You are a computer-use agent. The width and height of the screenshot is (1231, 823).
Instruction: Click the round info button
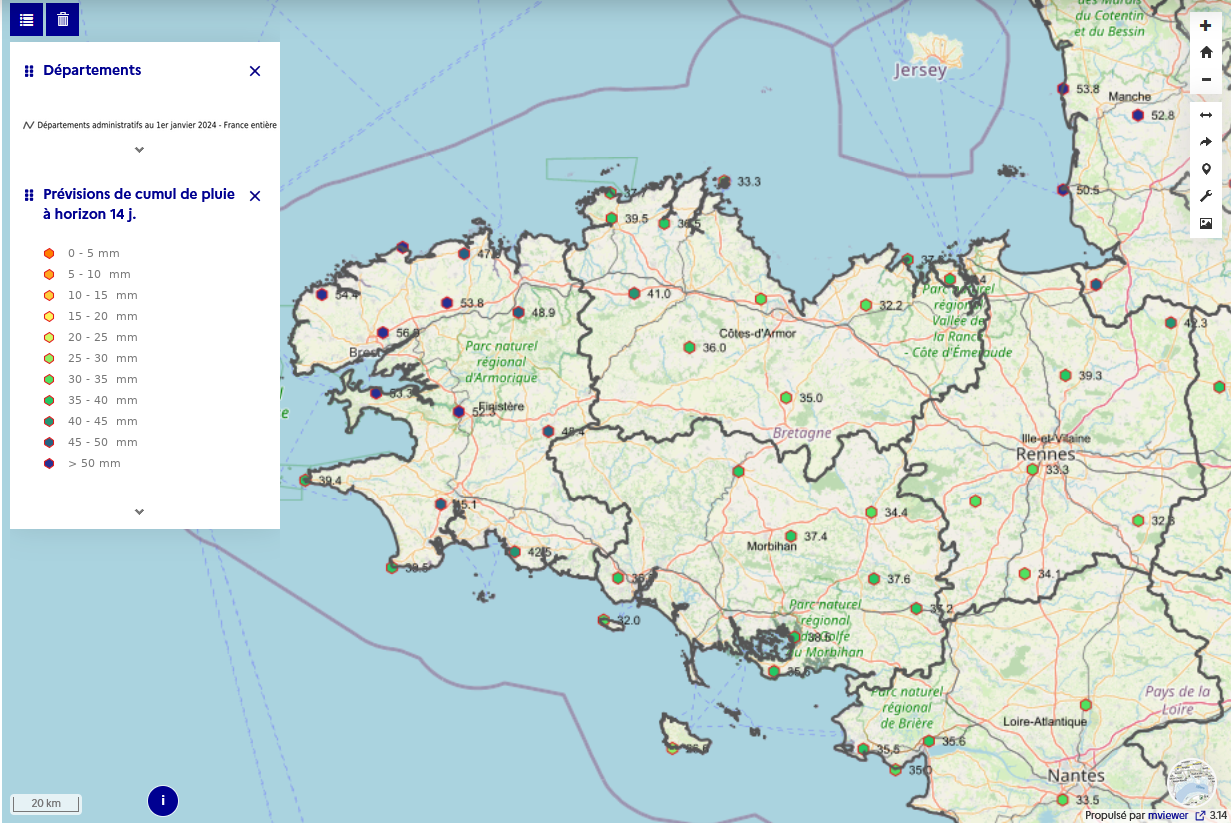pyautogui.click(x=163, y=800)
